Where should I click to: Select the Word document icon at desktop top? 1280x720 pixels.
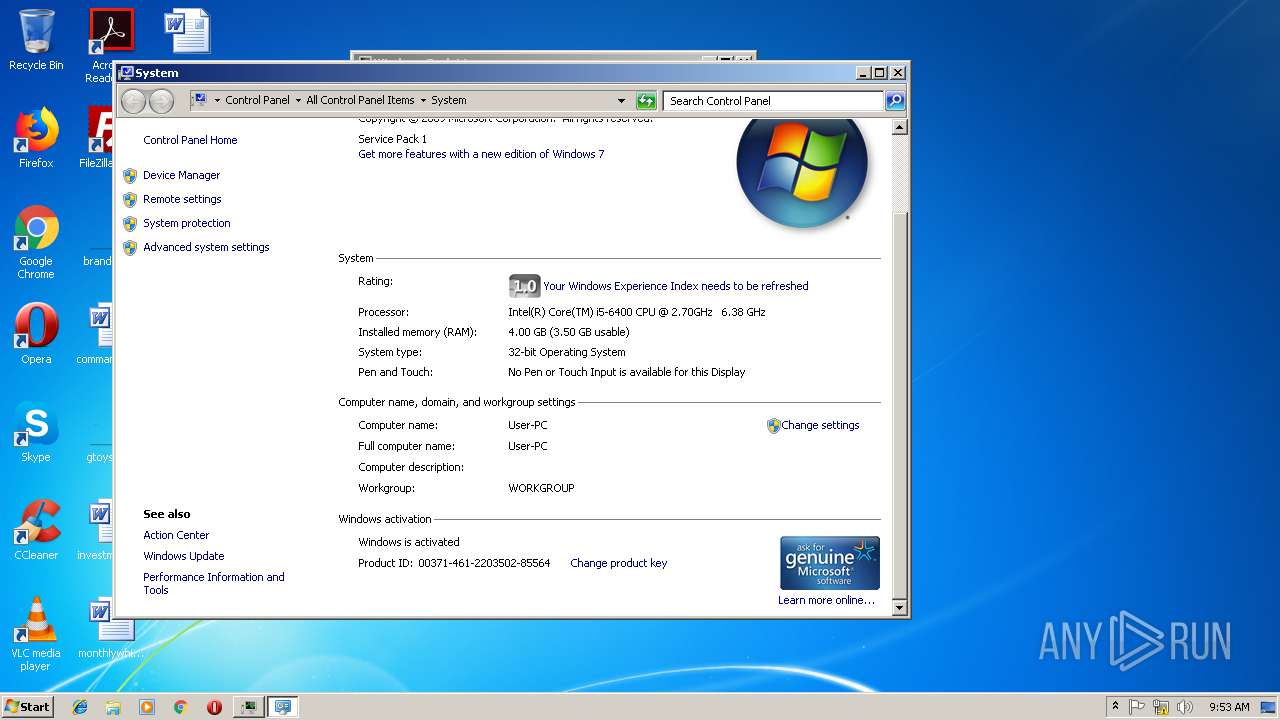(x=187, y=30)
